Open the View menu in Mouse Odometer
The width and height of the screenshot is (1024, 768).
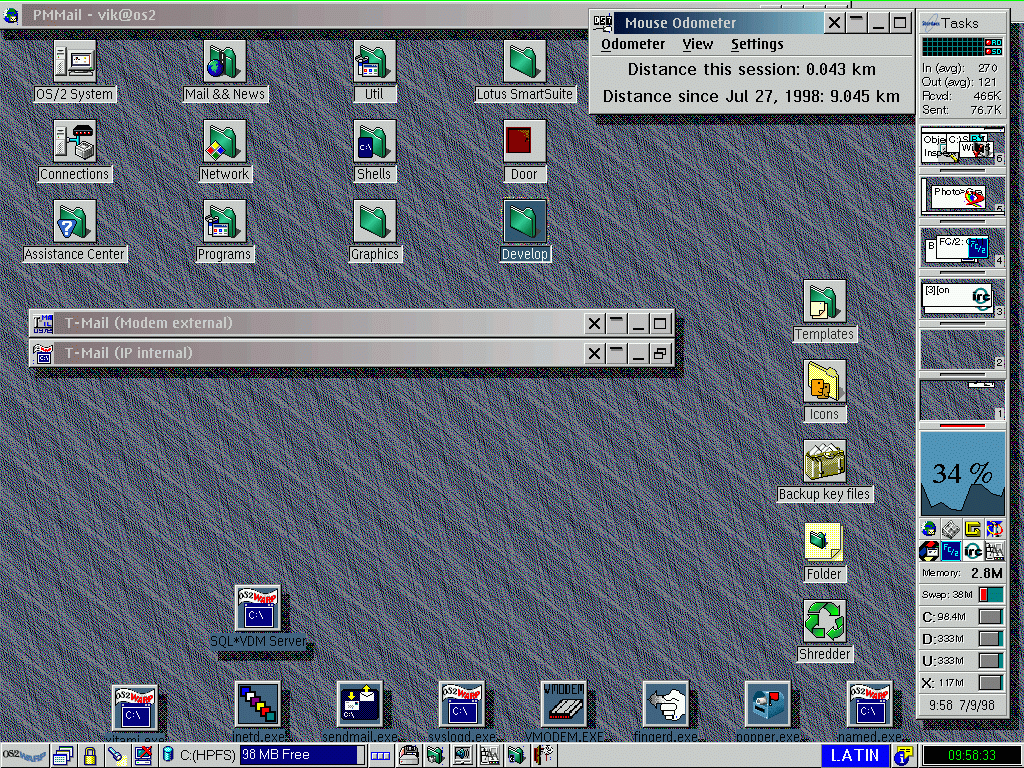pyautogui.click(x=697, y=44)
